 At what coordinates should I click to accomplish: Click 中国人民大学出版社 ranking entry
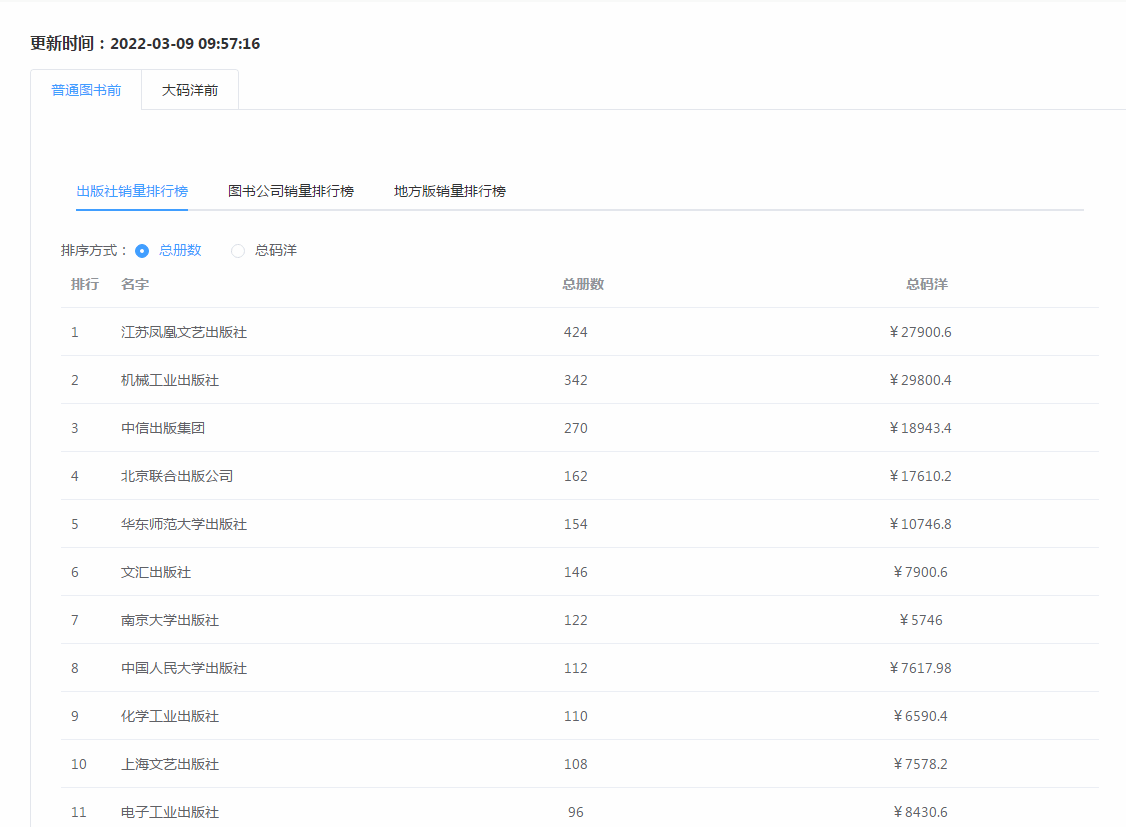(x=184, y=668)
